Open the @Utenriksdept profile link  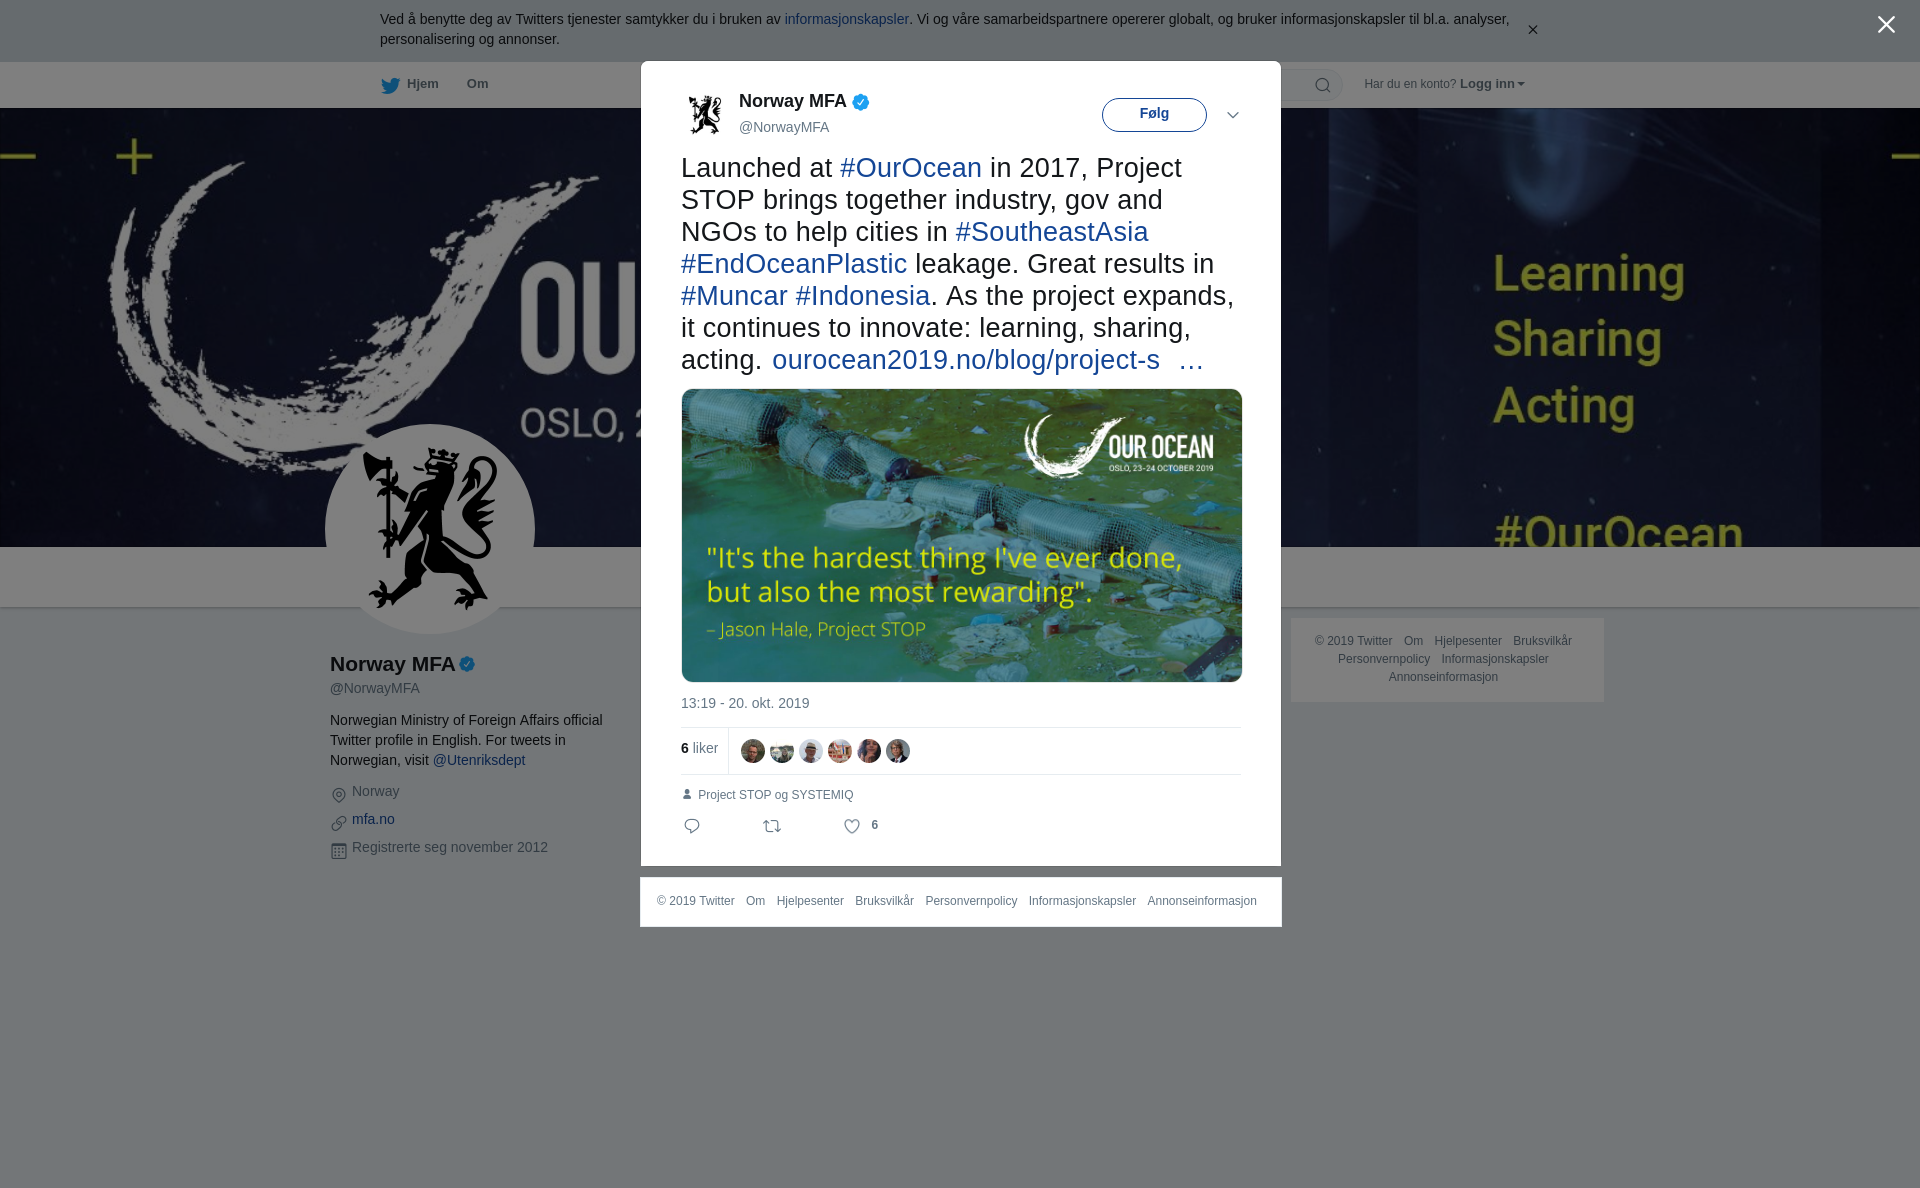pos(479,760)
